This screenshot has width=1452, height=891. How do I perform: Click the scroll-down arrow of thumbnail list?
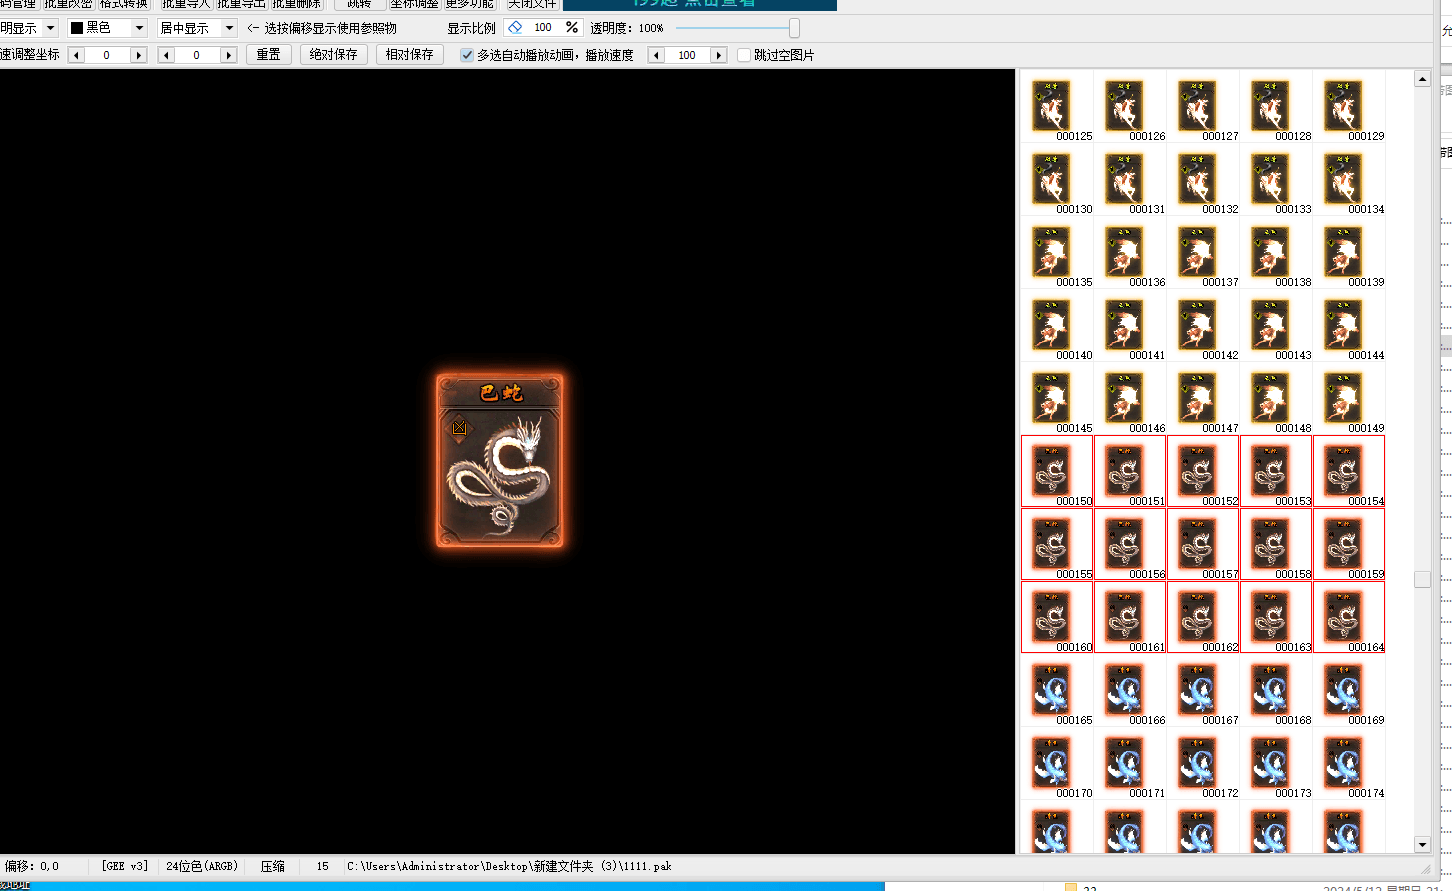click(1422, 845)
